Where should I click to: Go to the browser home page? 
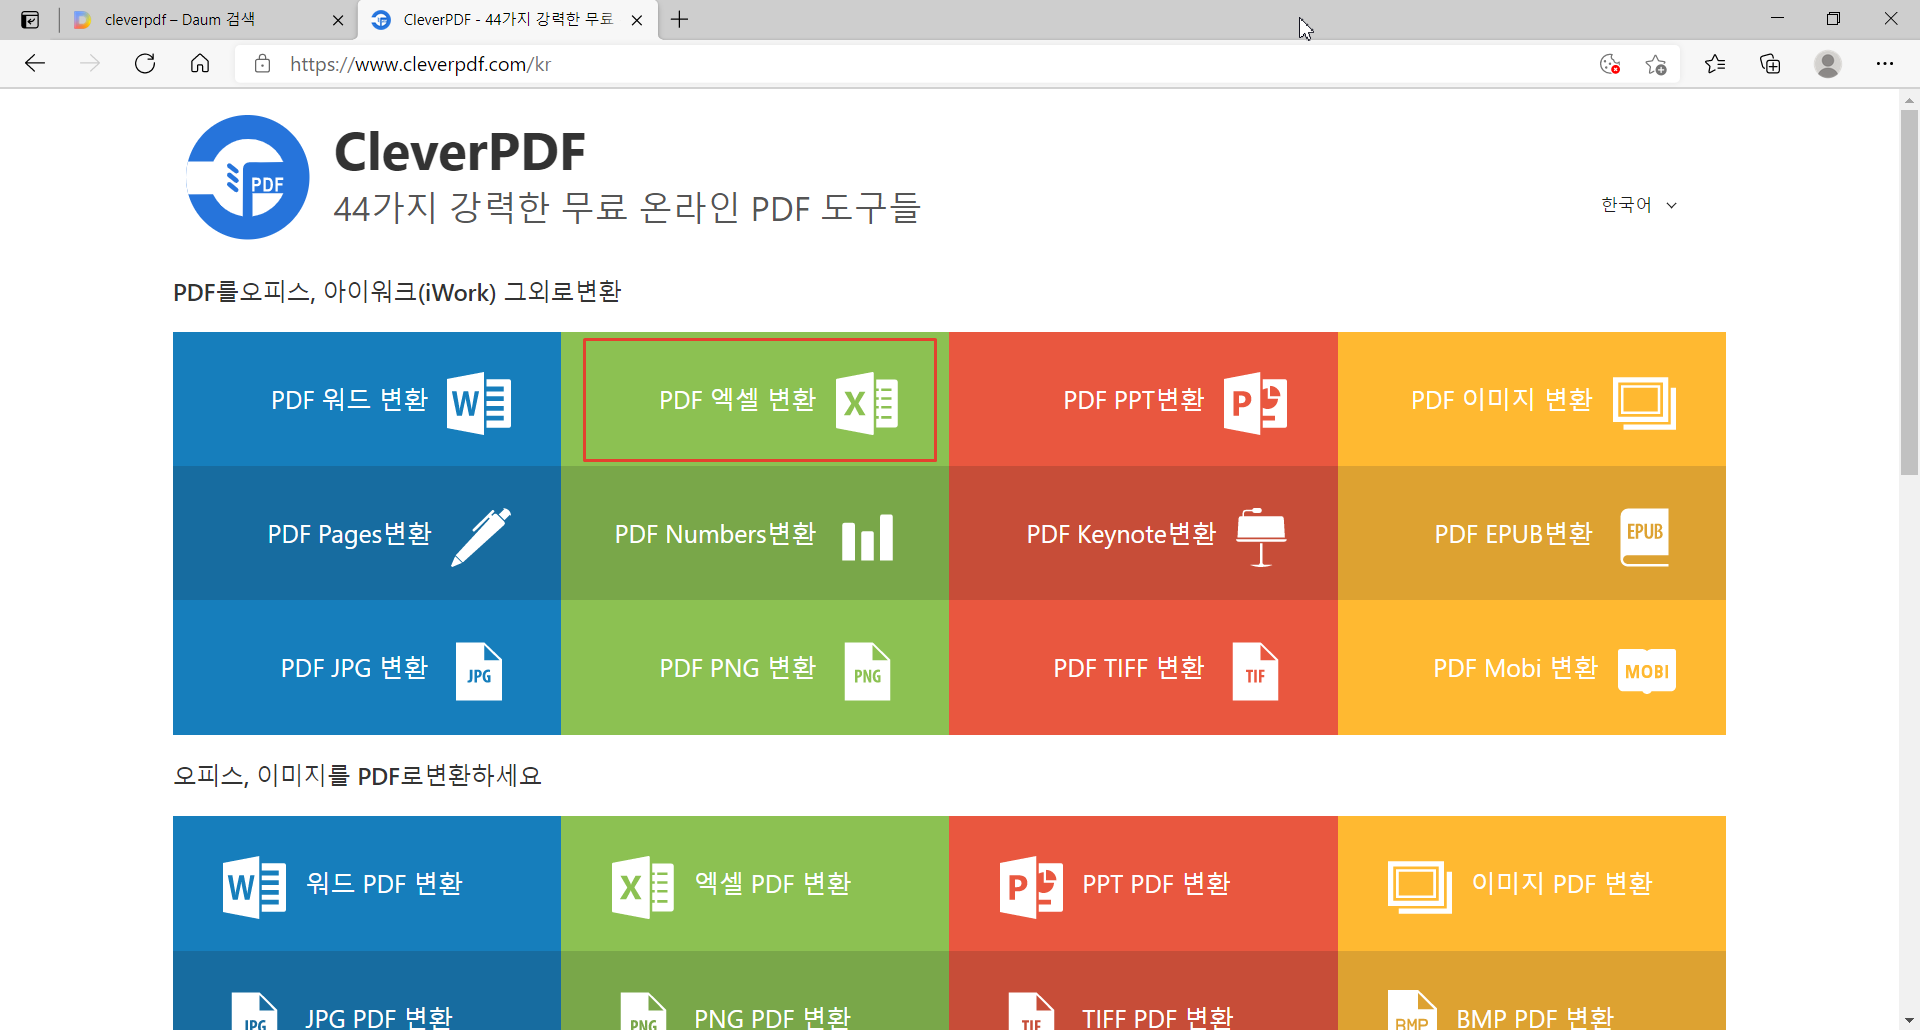coord(200,64)
